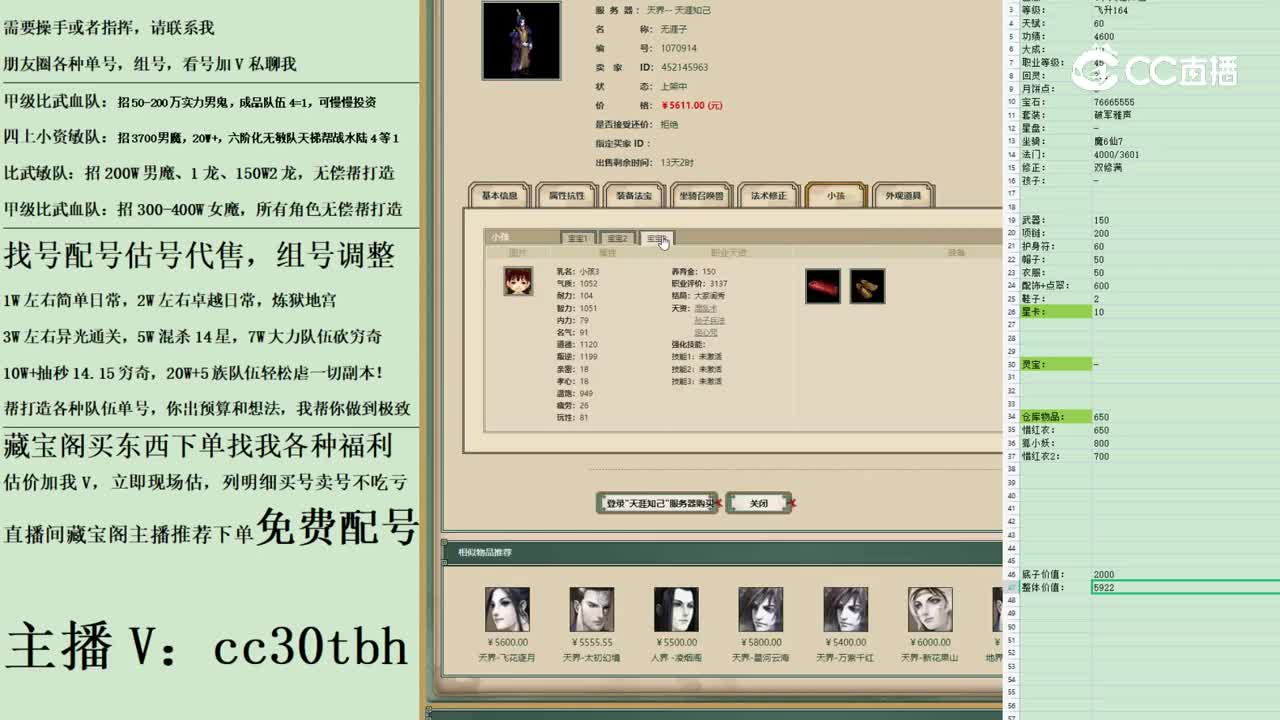Open recommended character 人界-凌烟阁 portrait
Viewport: 1280px width, 720px height.
click(x=676, y=610)
